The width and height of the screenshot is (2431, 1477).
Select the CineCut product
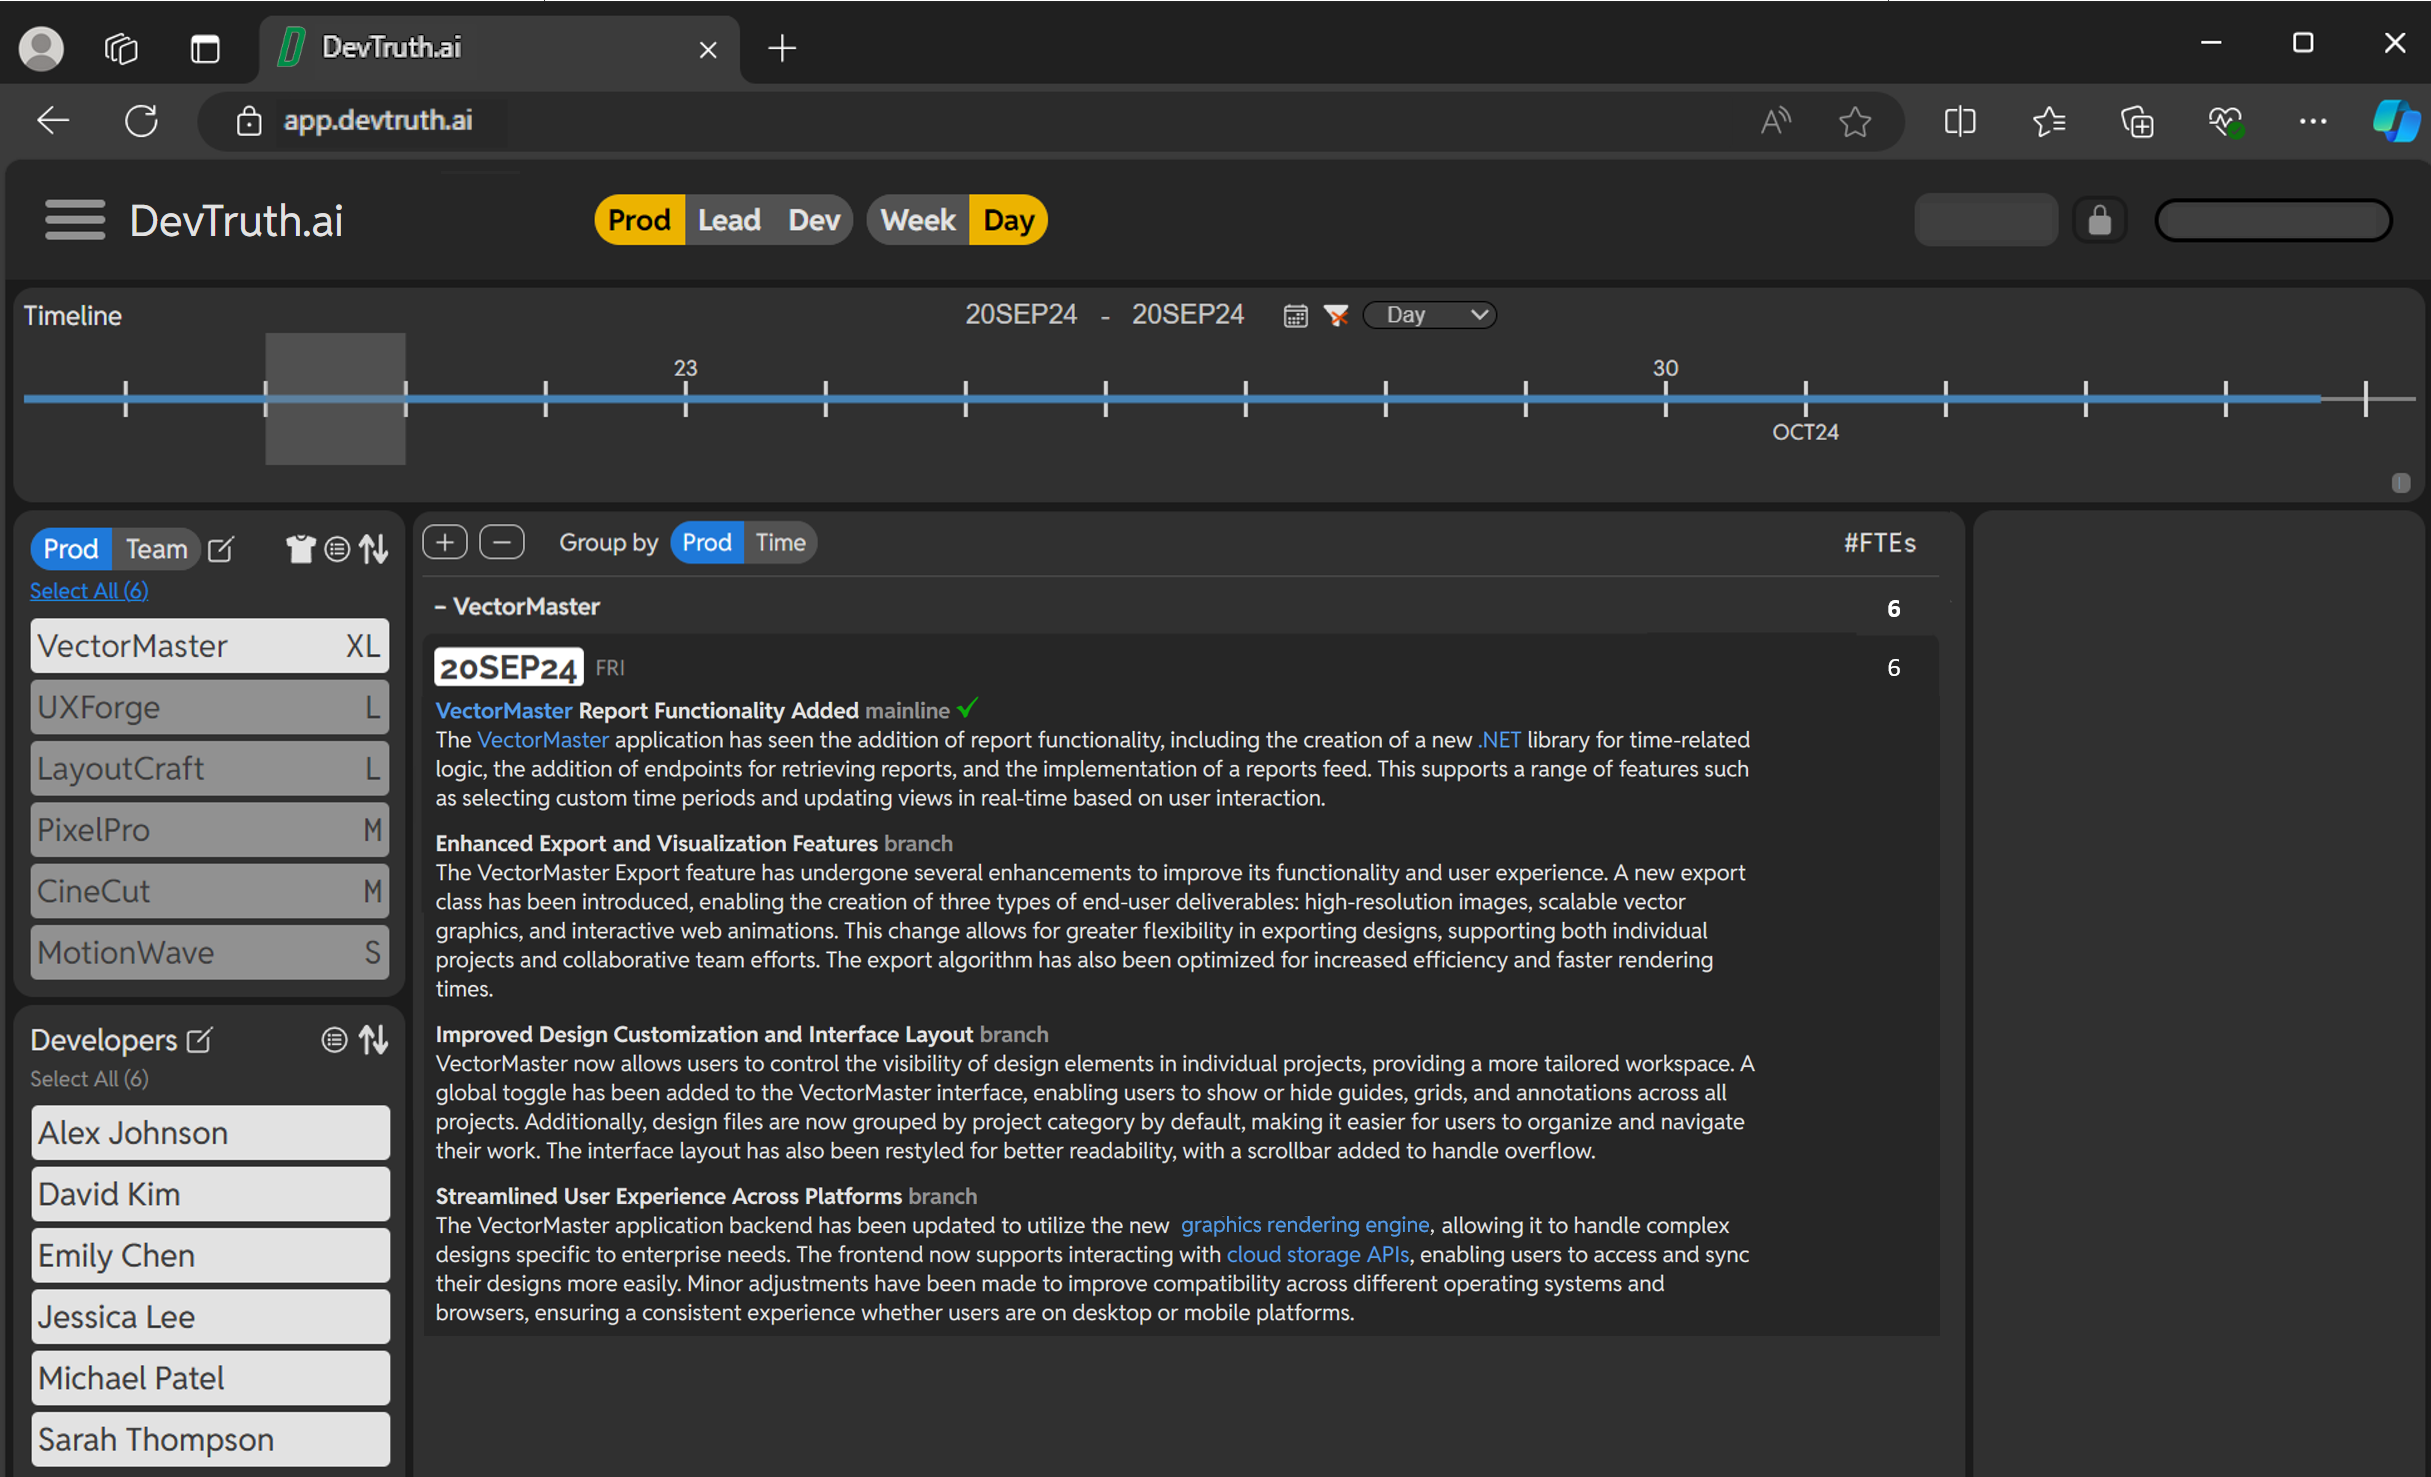coord(210,891)
